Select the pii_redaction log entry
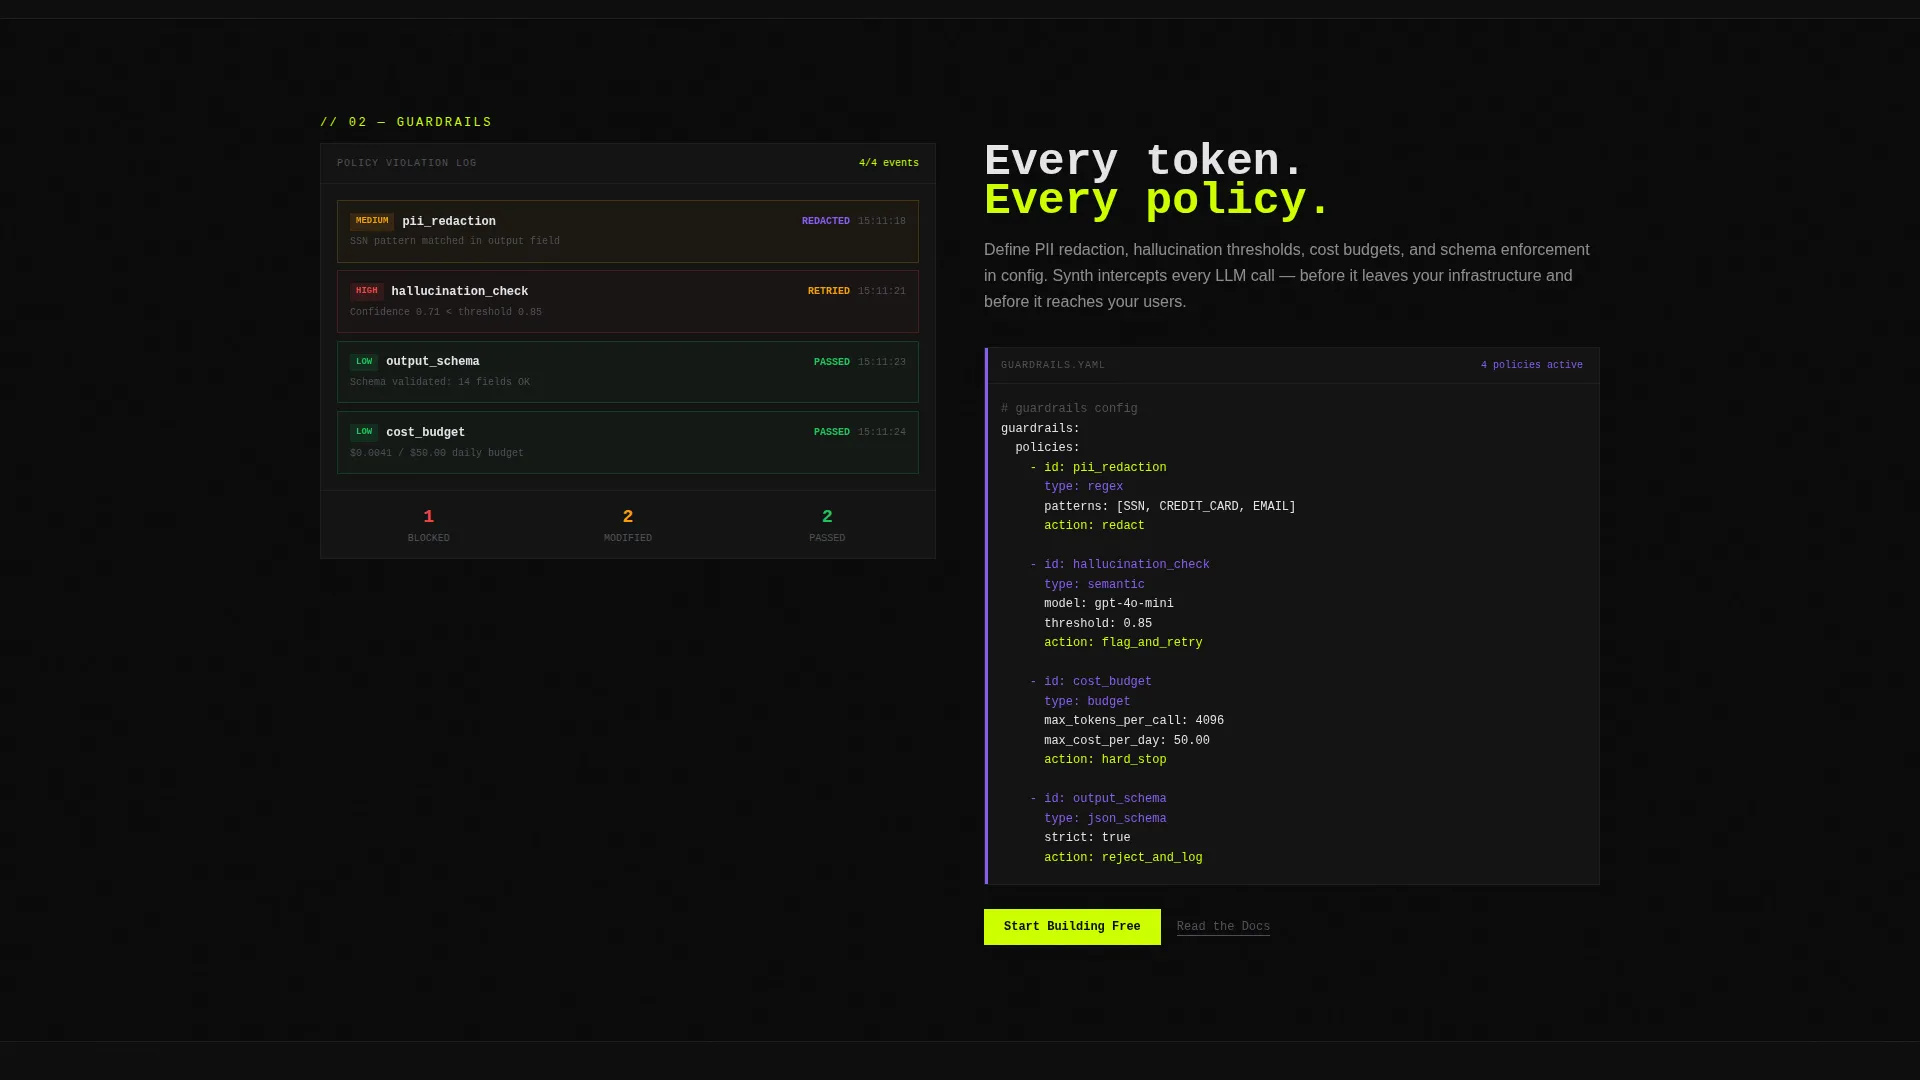This screenshot has height=1080, width=1920. coord(628,231)
